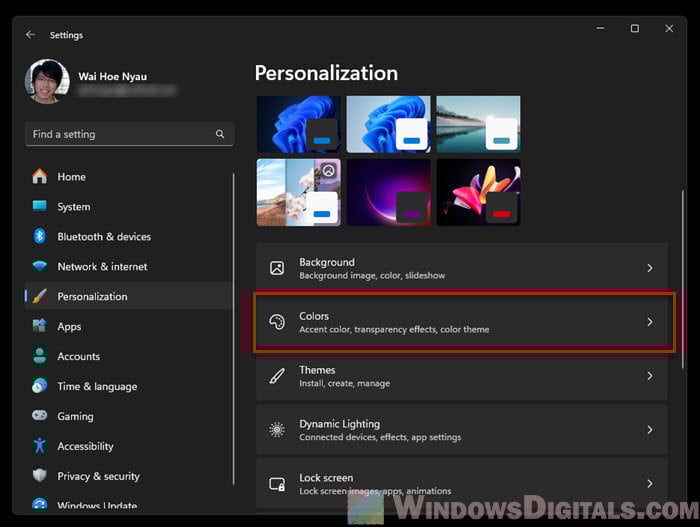Click the Gaming controller icon
Image resolution: width=700 pixels, height=527 pixels.
click(40, 415)
